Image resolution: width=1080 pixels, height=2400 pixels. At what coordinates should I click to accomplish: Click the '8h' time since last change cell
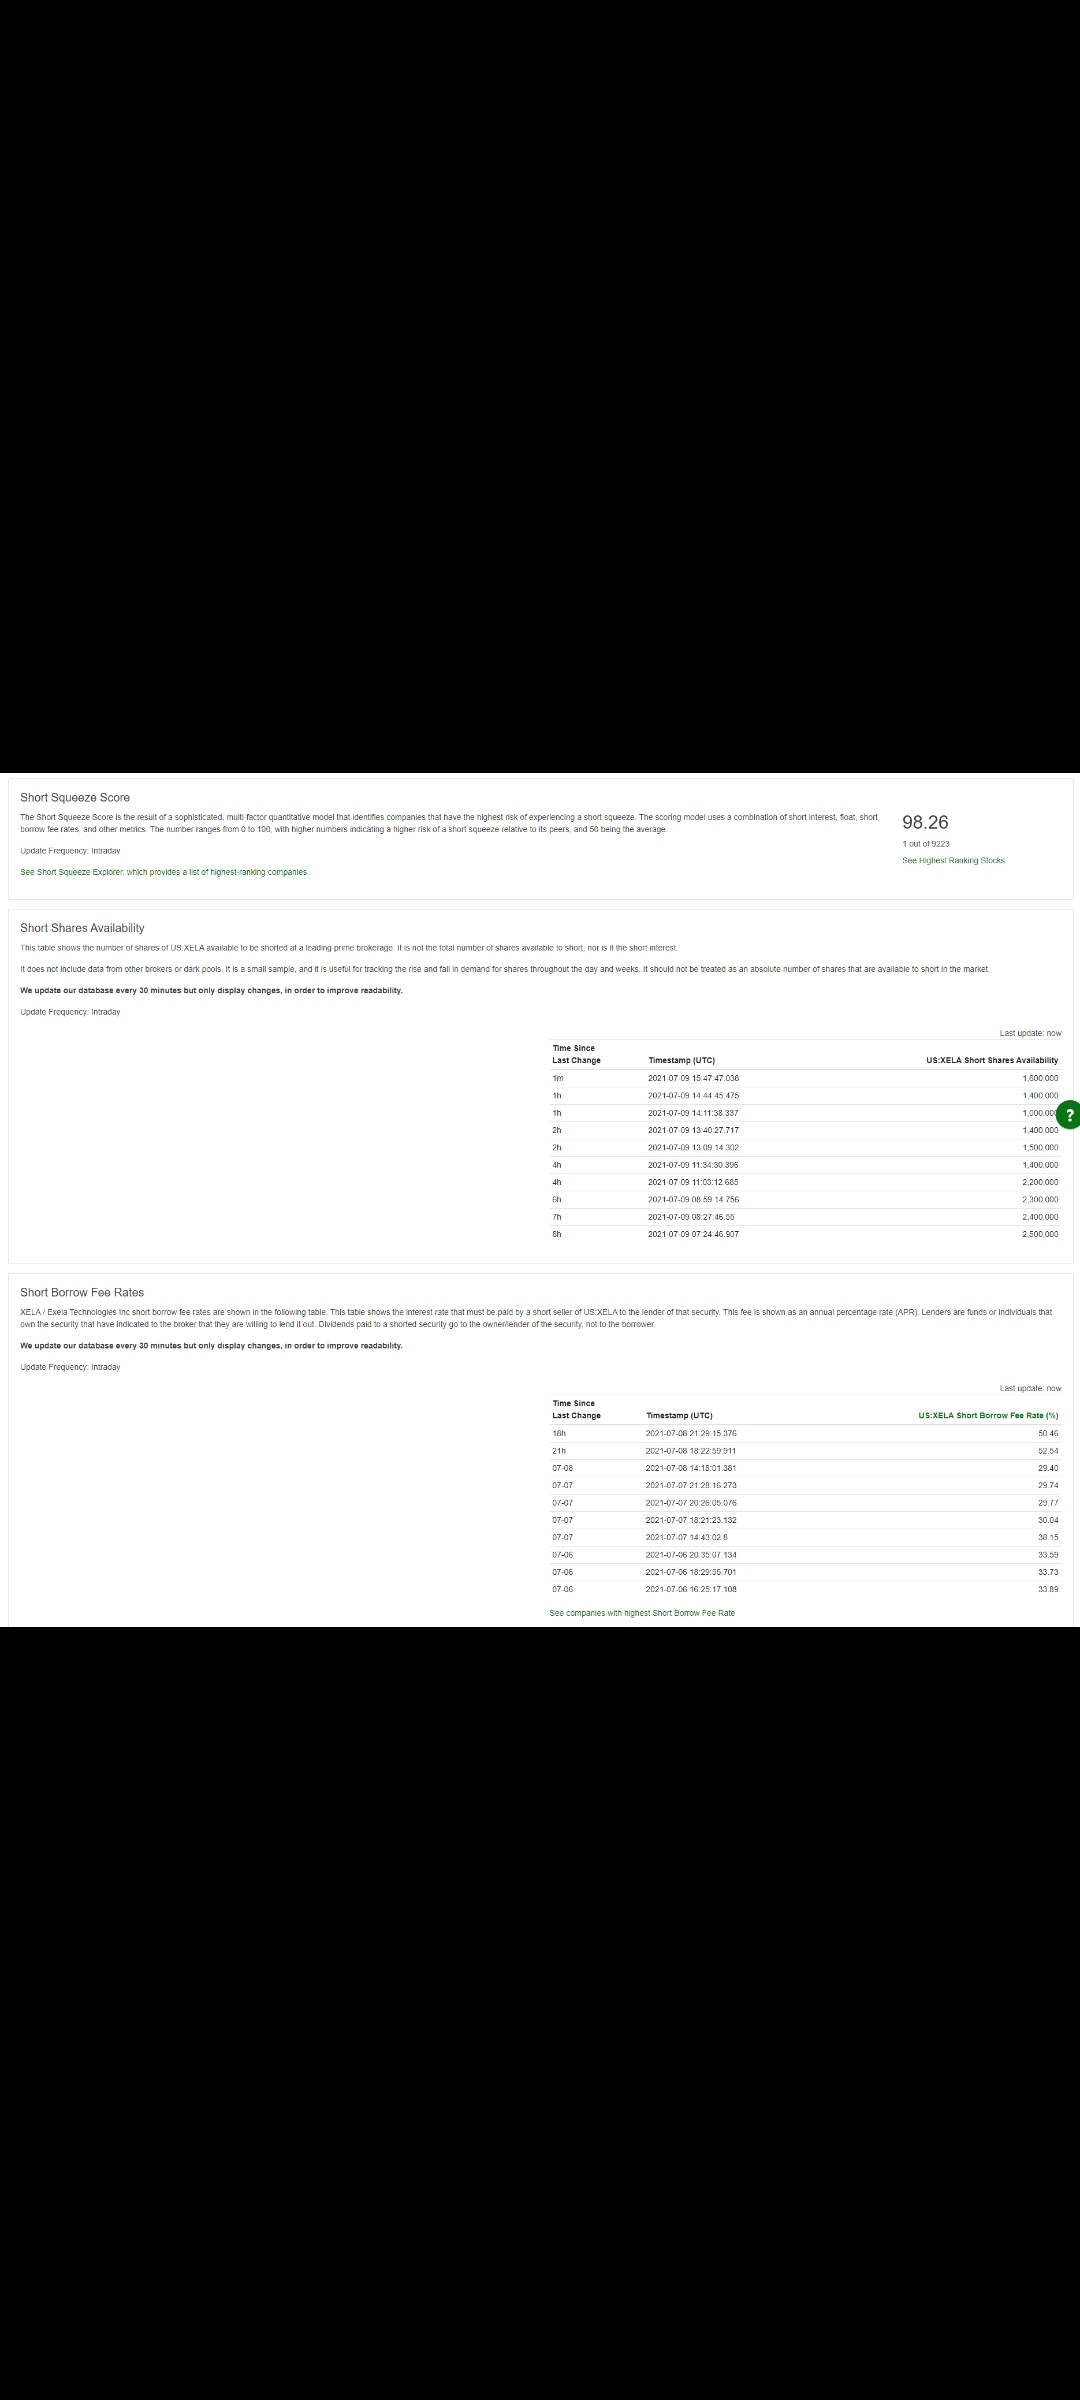point(557,1234)
